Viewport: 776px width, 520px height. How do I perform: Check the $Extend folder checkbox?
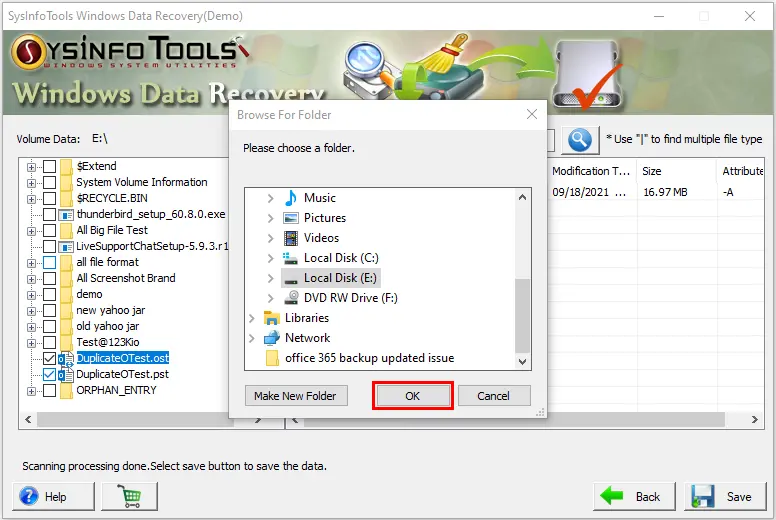[x=49, y=167]
